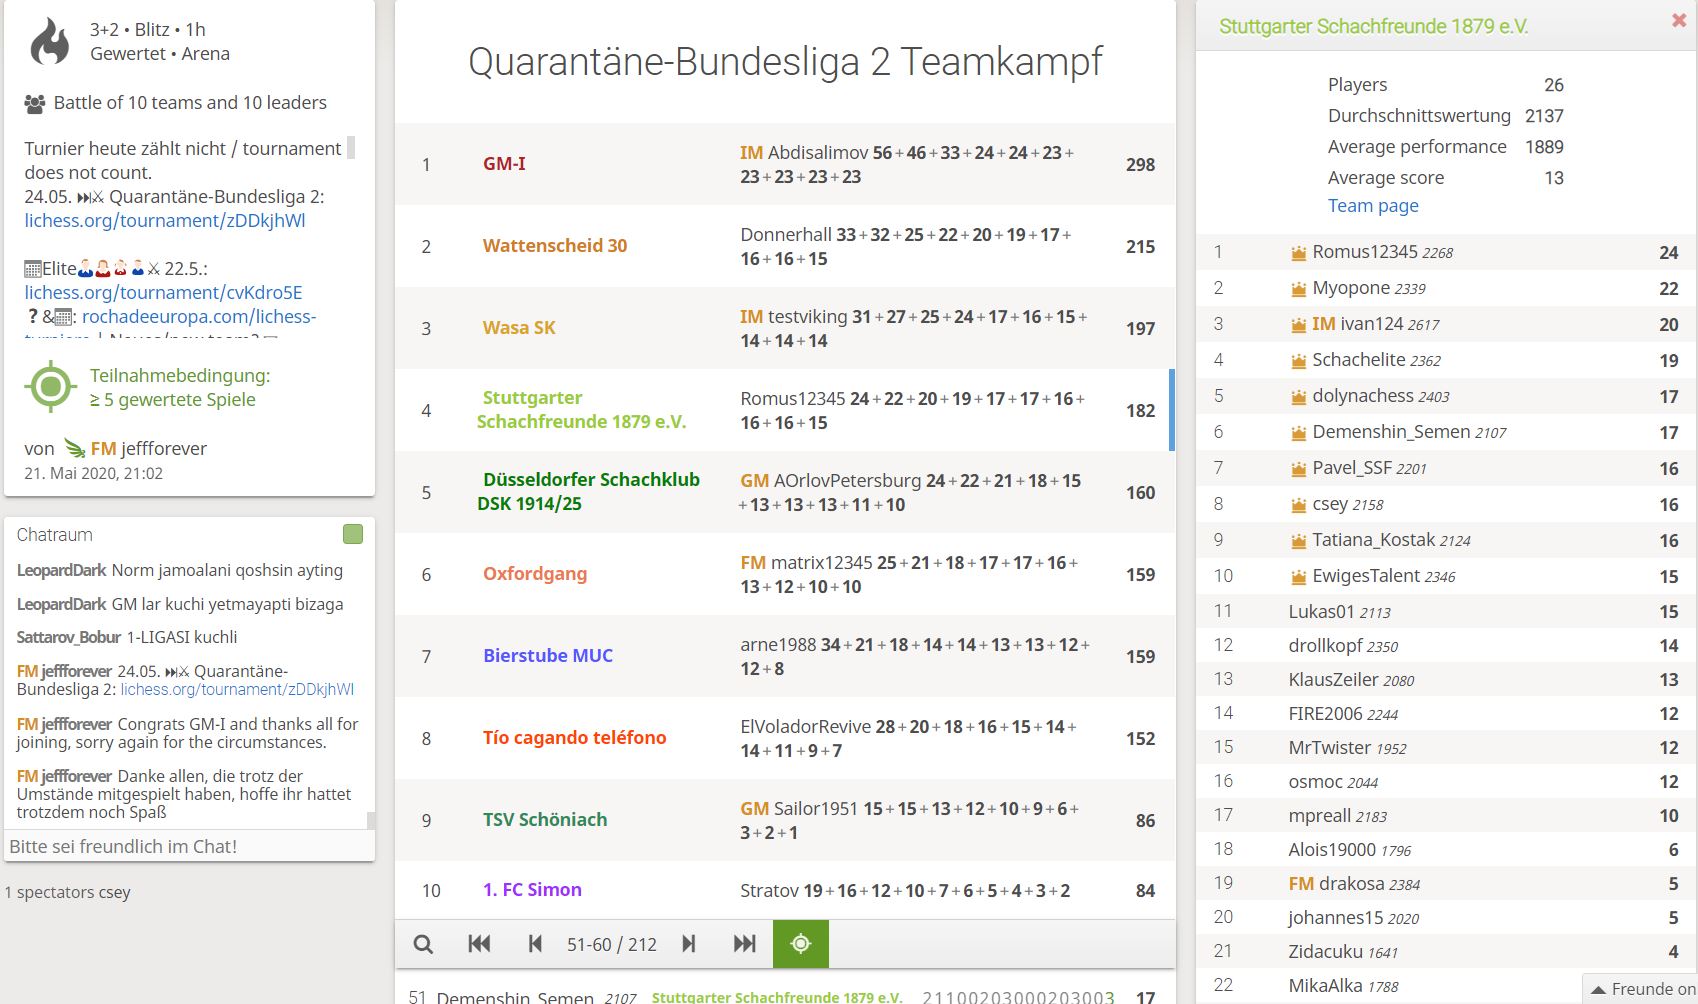Open lichess.org/tournament/cvKdro5E link
The height and width of the screenshot is (1004, 1698).
[x=163, y=293]
